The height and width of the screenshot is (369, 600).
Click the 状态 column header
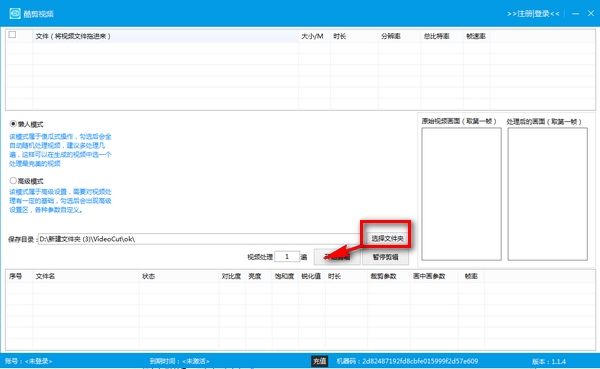click(179, 276)
